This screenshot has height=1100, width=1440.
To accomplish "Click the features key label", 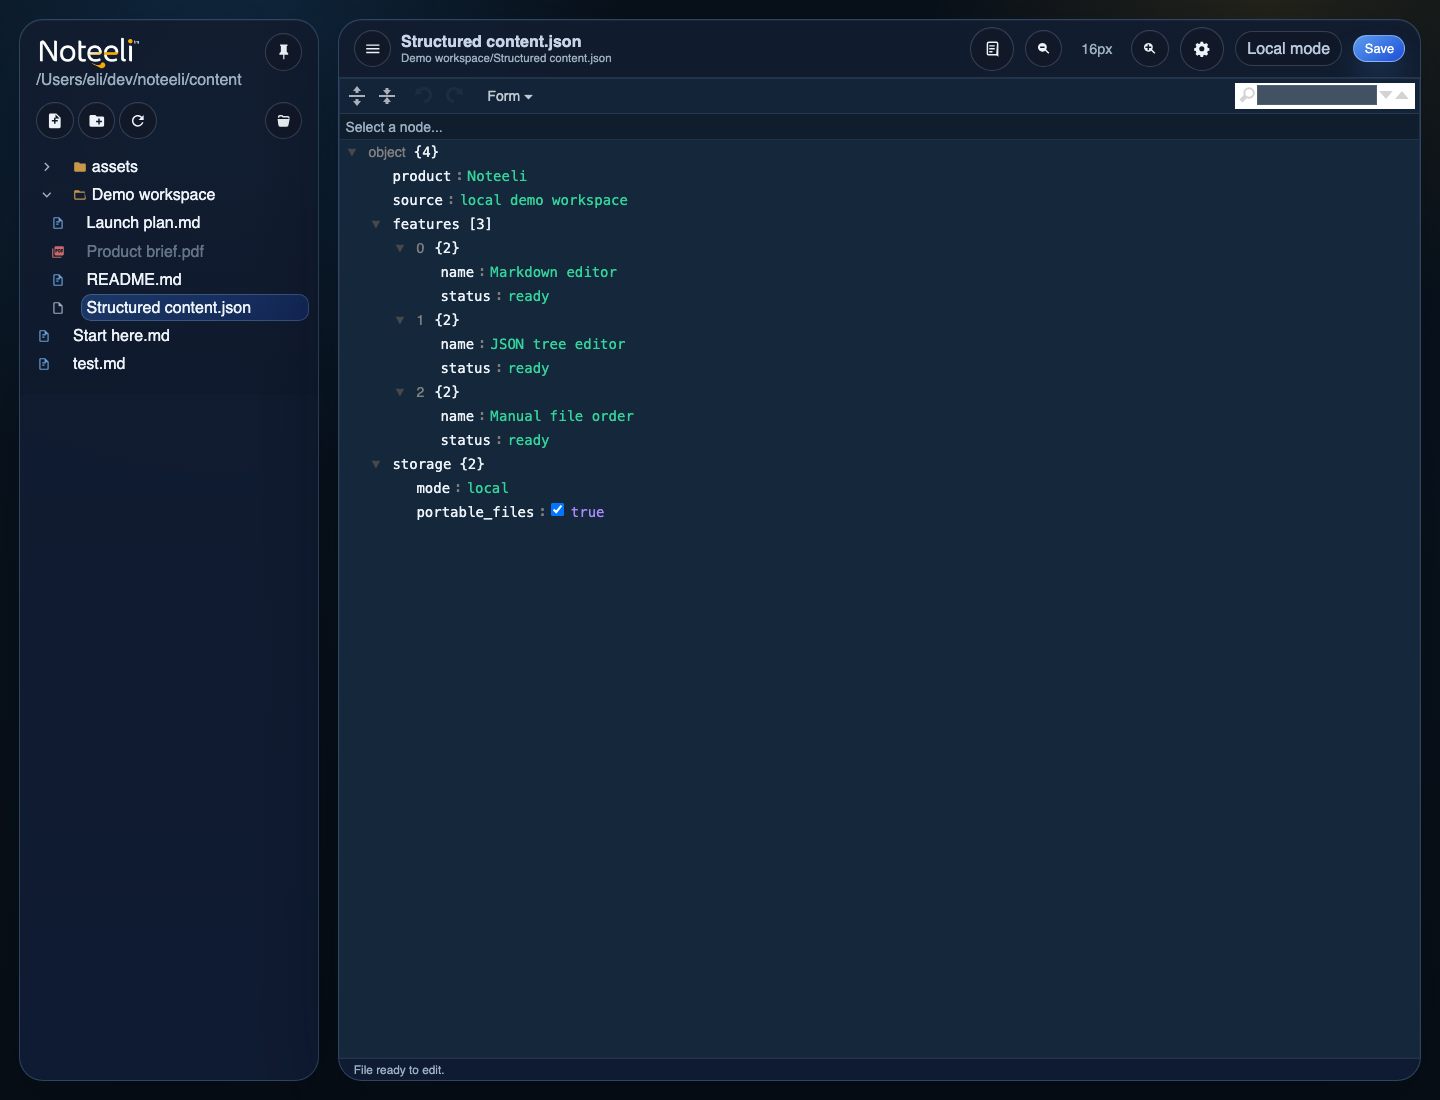I will coord(426,224).
